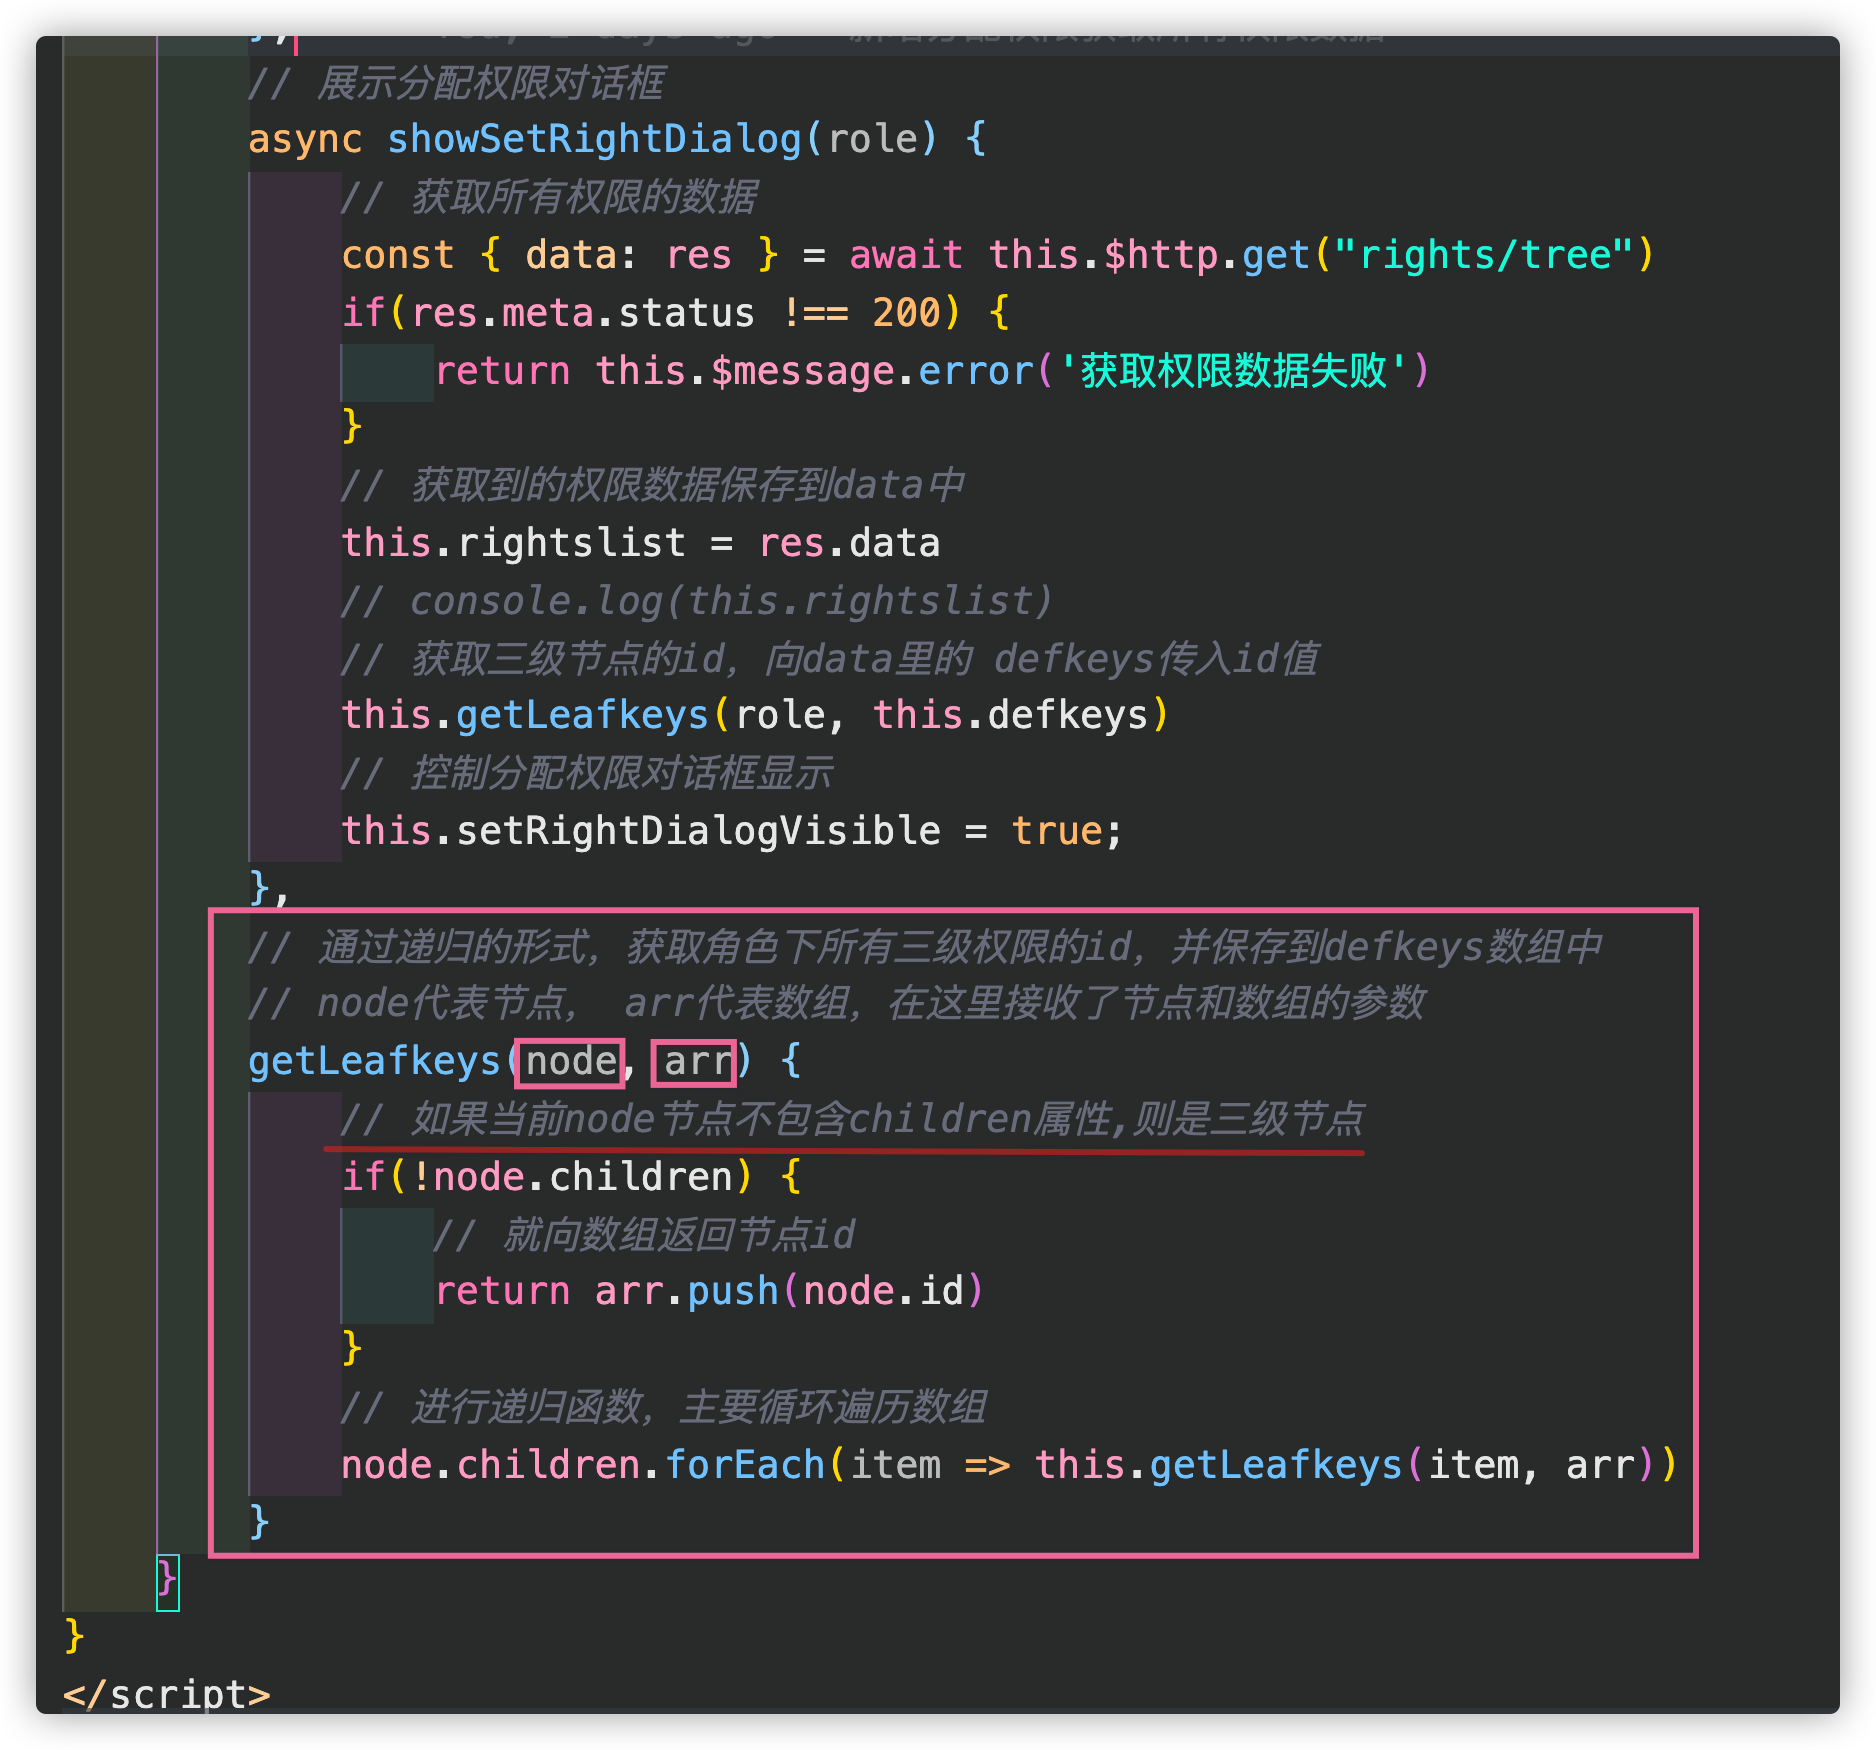Click comment about node 不包含children属性
Viewport: 1876px width, 1750px height.
click(x=853, y=1119)
